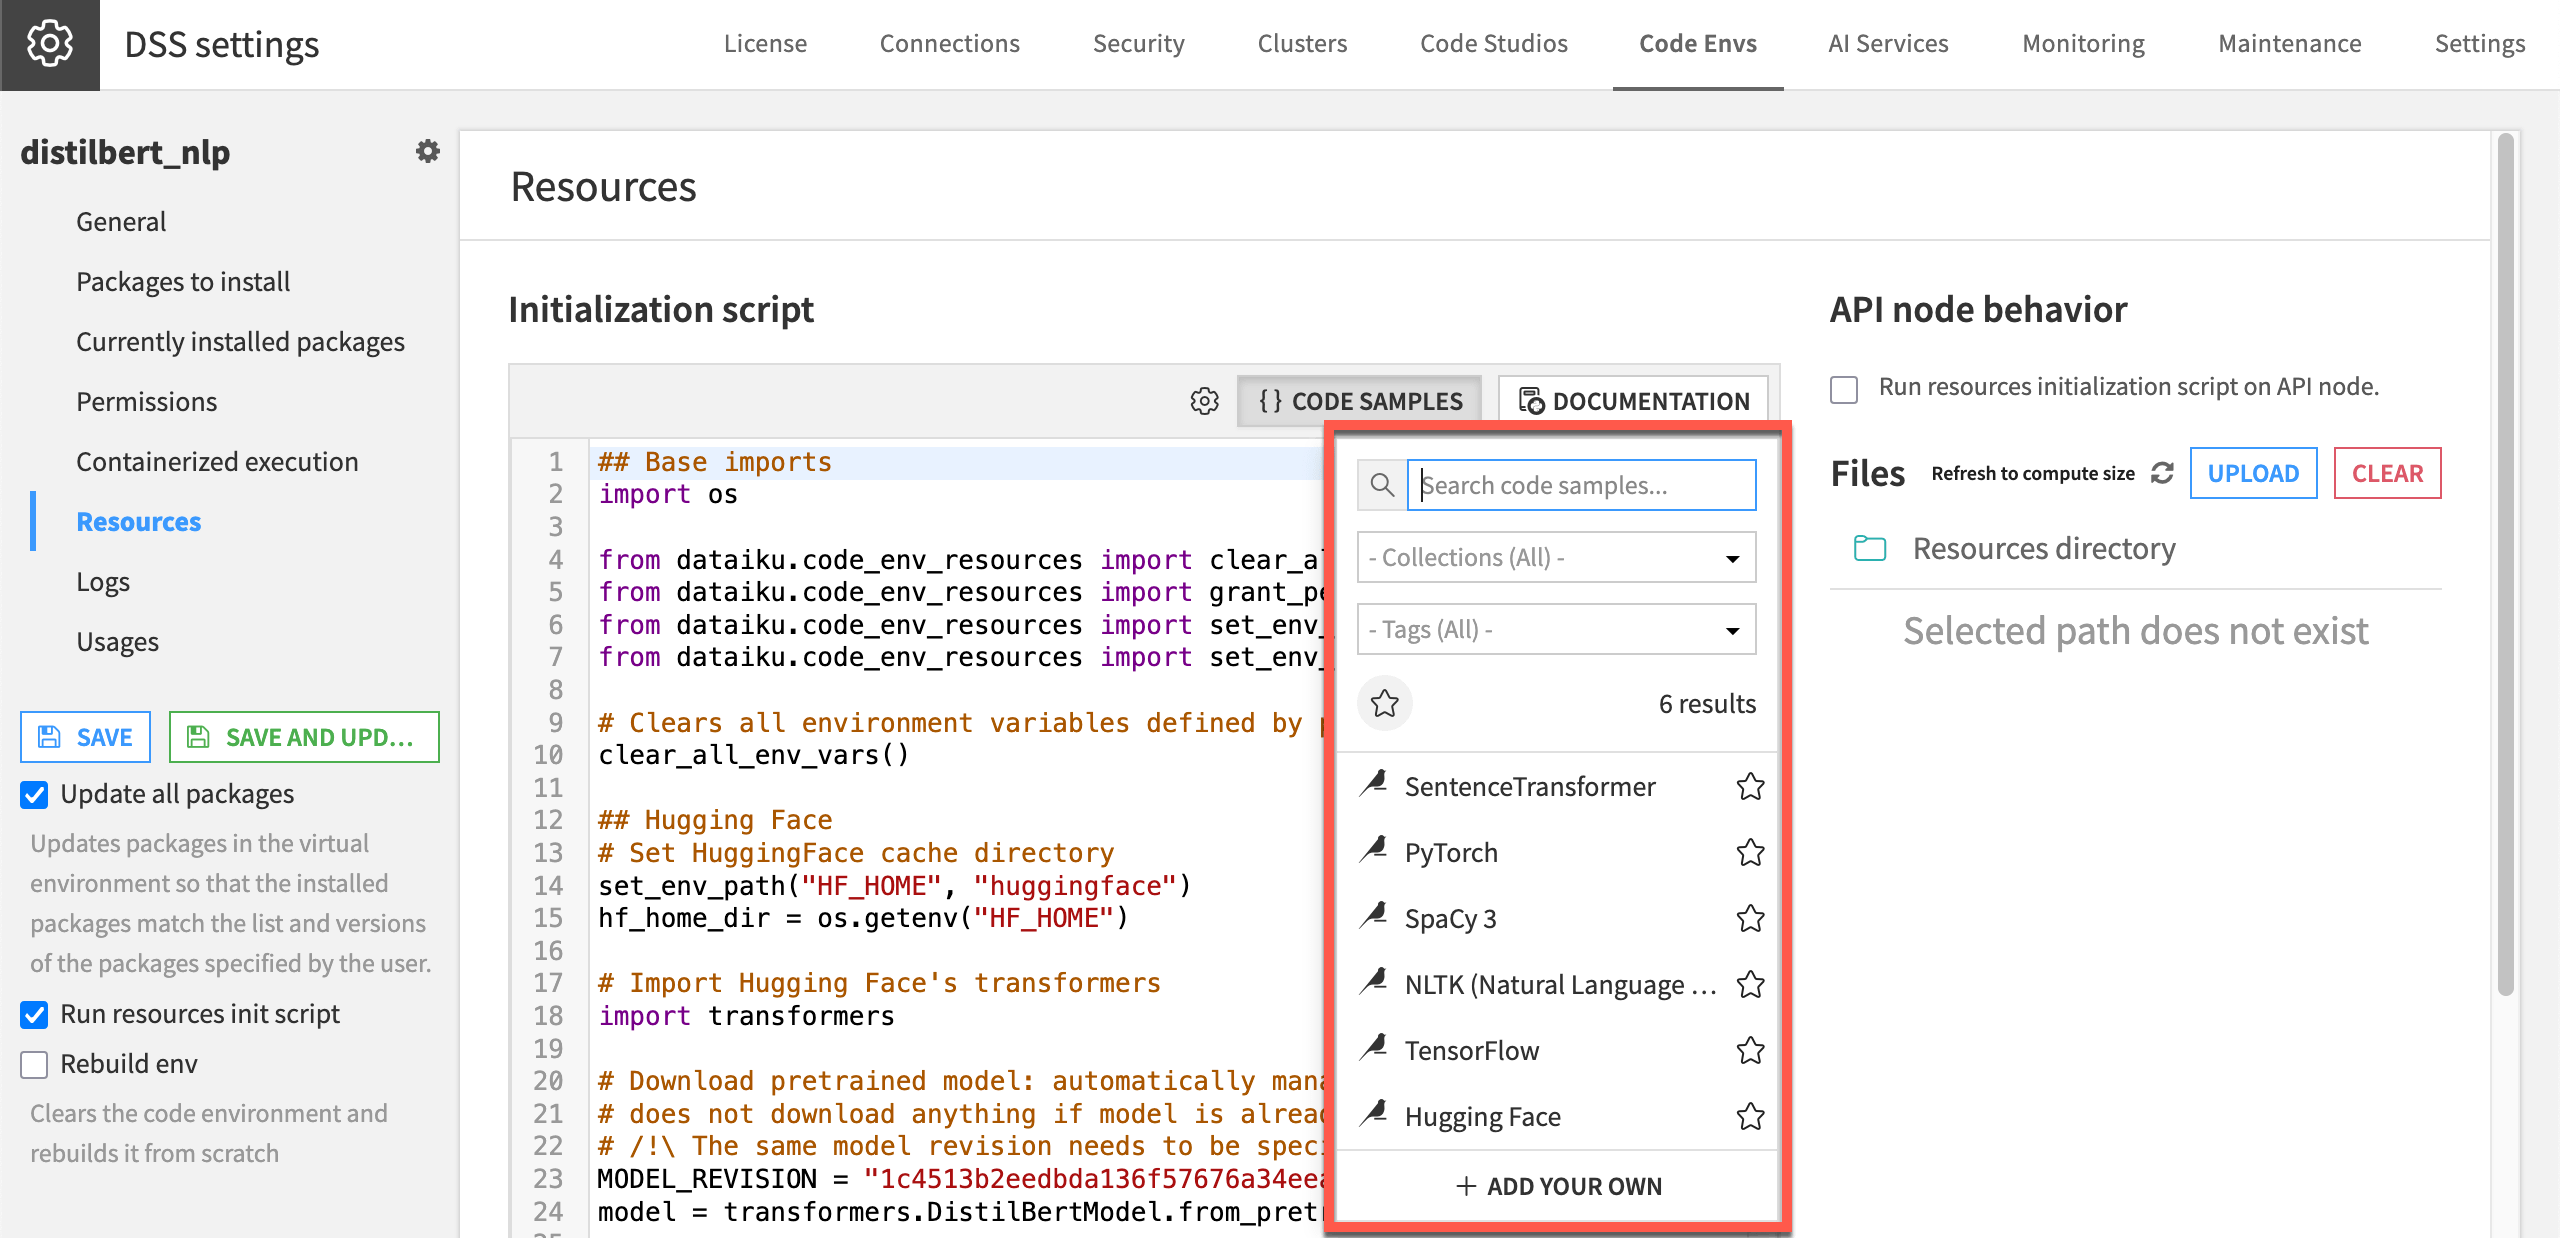Open Currently installed packages section
Screen dimensions: 2560x1238
click(240, 341)
